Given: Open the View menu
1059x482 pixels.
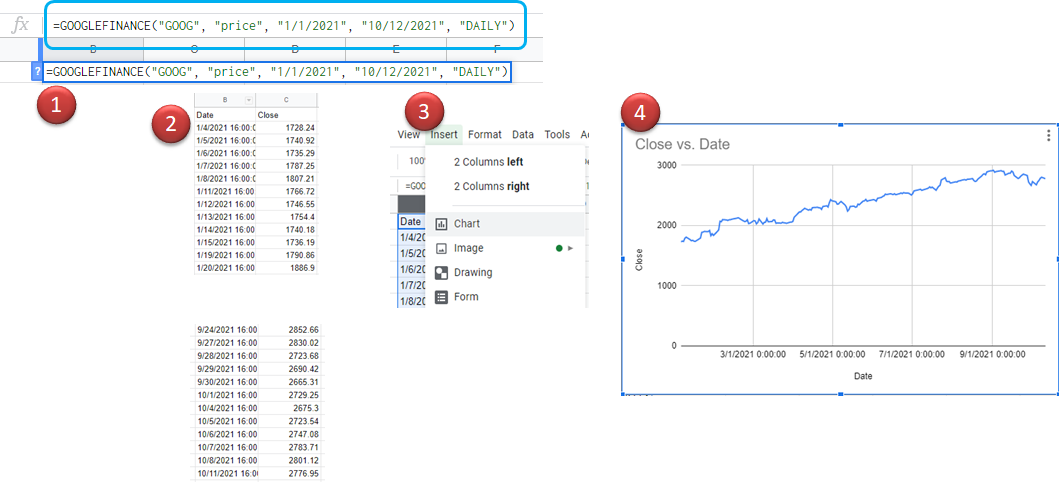Looking at the screenshot, I should [x=409, y=134].
